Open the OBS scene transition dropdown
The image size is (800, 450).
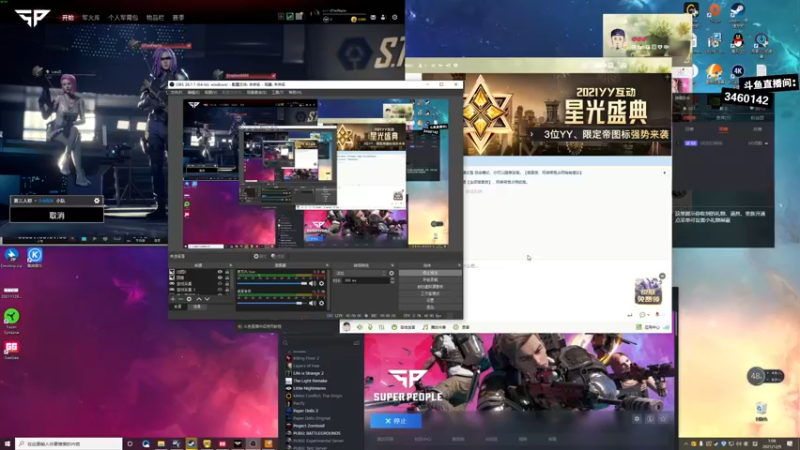pos(360,273)
